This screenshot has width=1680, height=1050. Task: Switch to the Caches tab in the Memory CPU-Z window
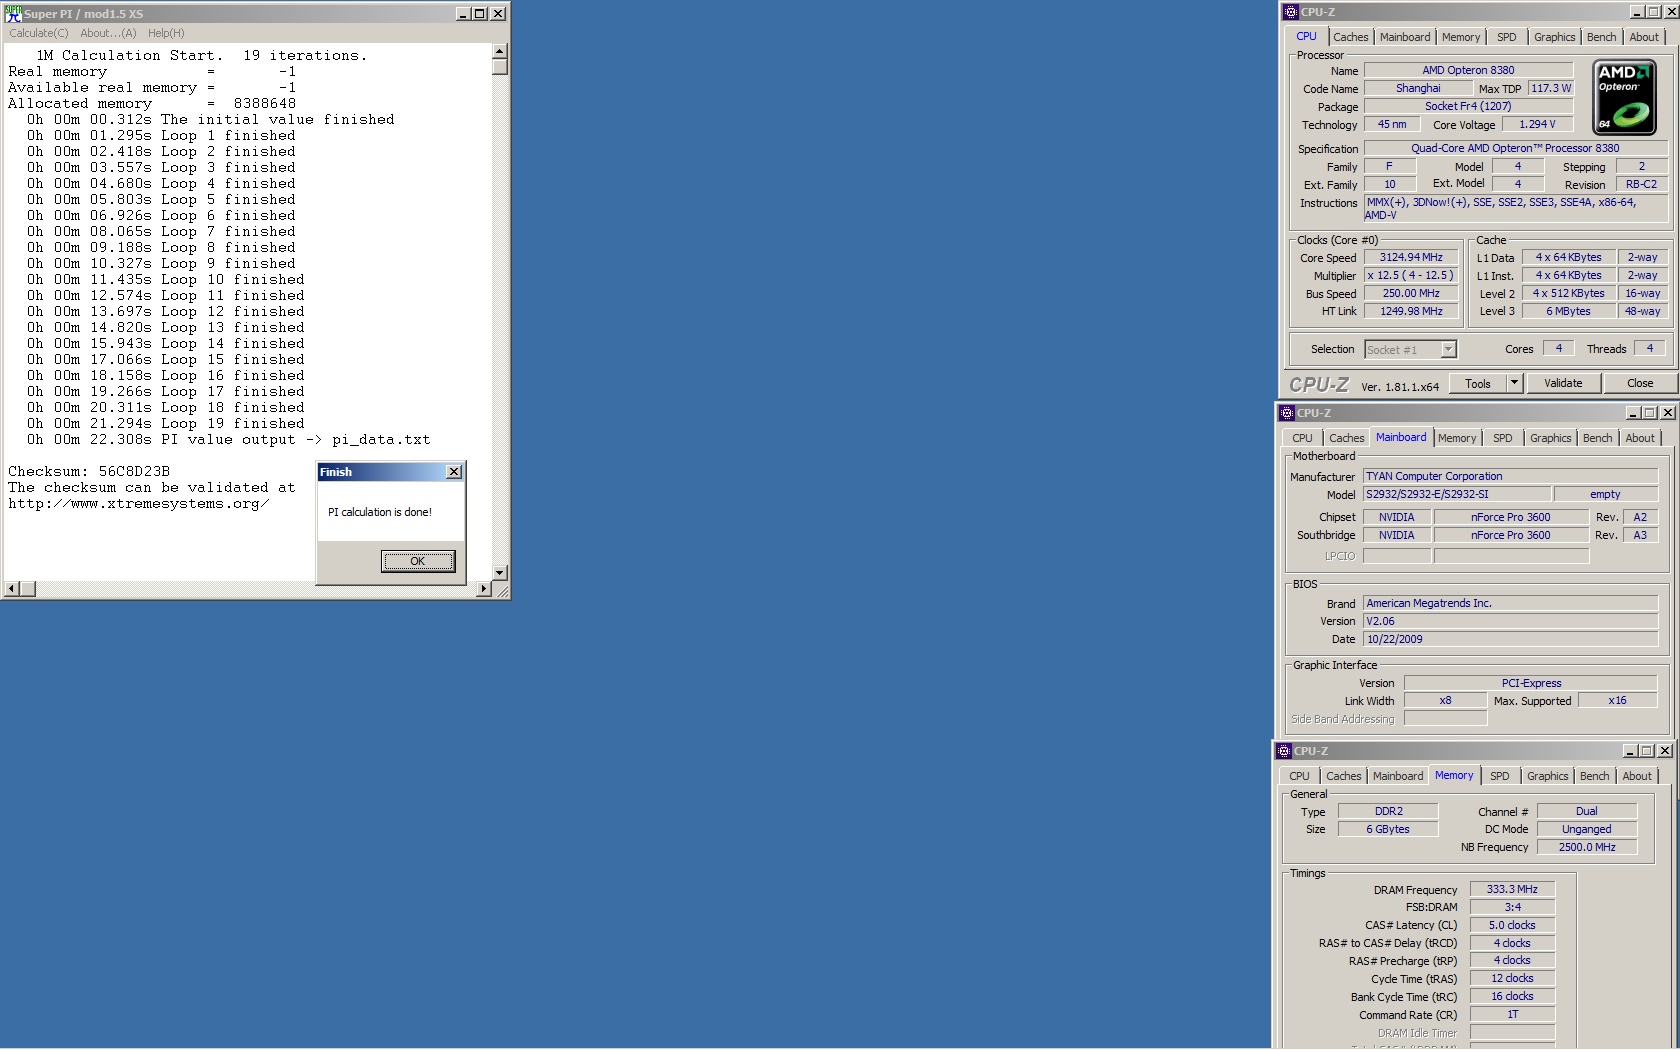click(1343, 776)
